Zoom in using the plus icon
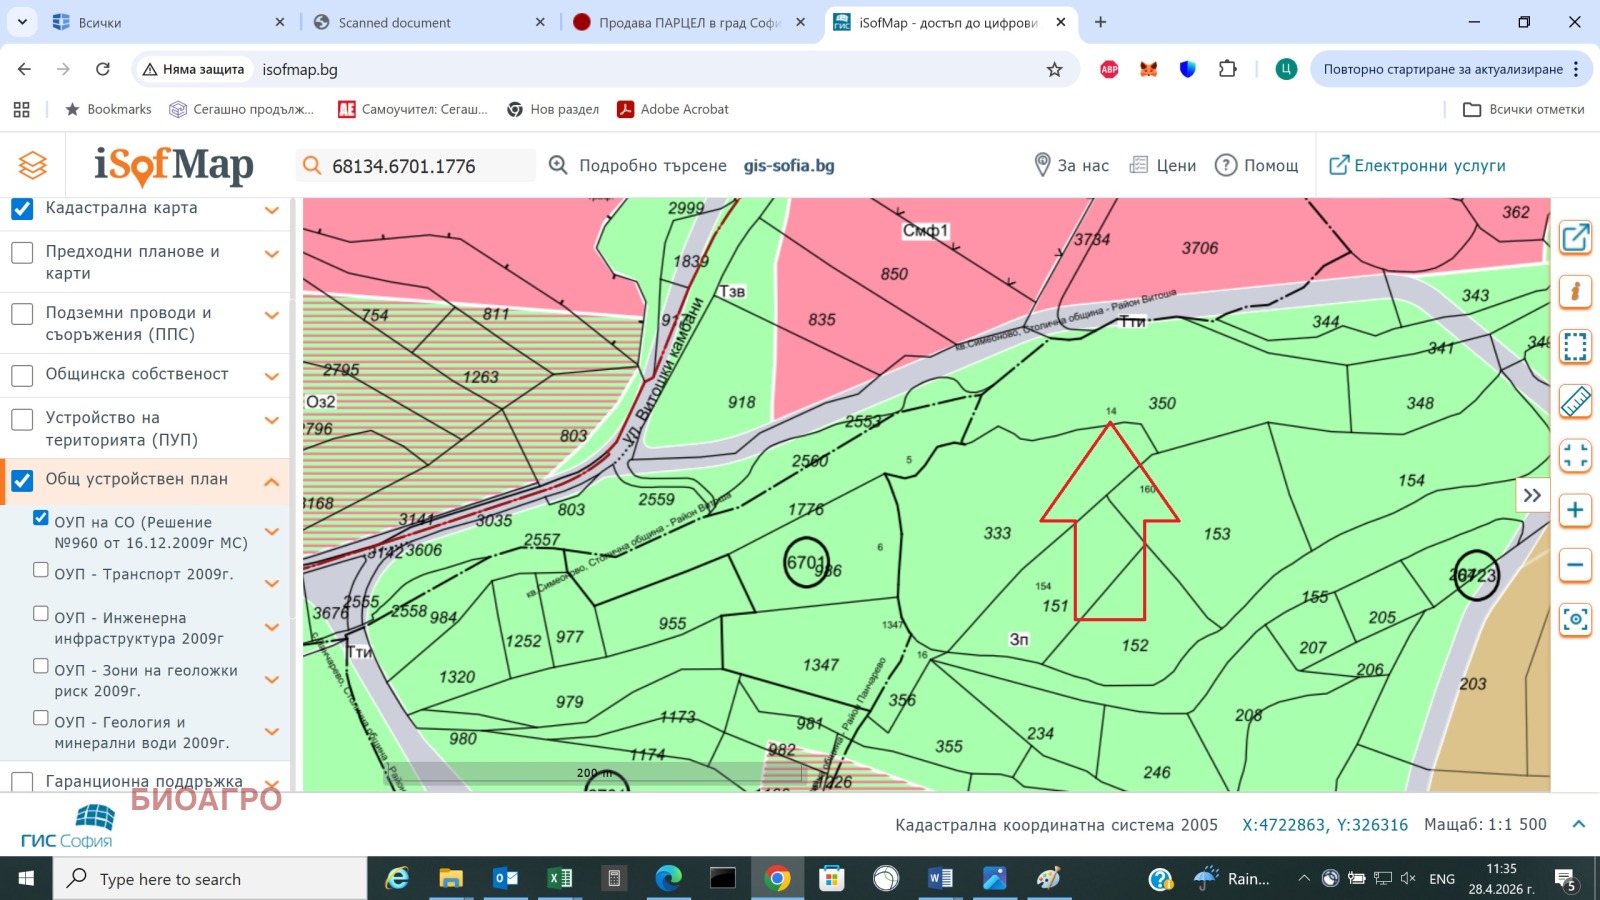The image size is (1600, 900). click(x=1575, y=510)
